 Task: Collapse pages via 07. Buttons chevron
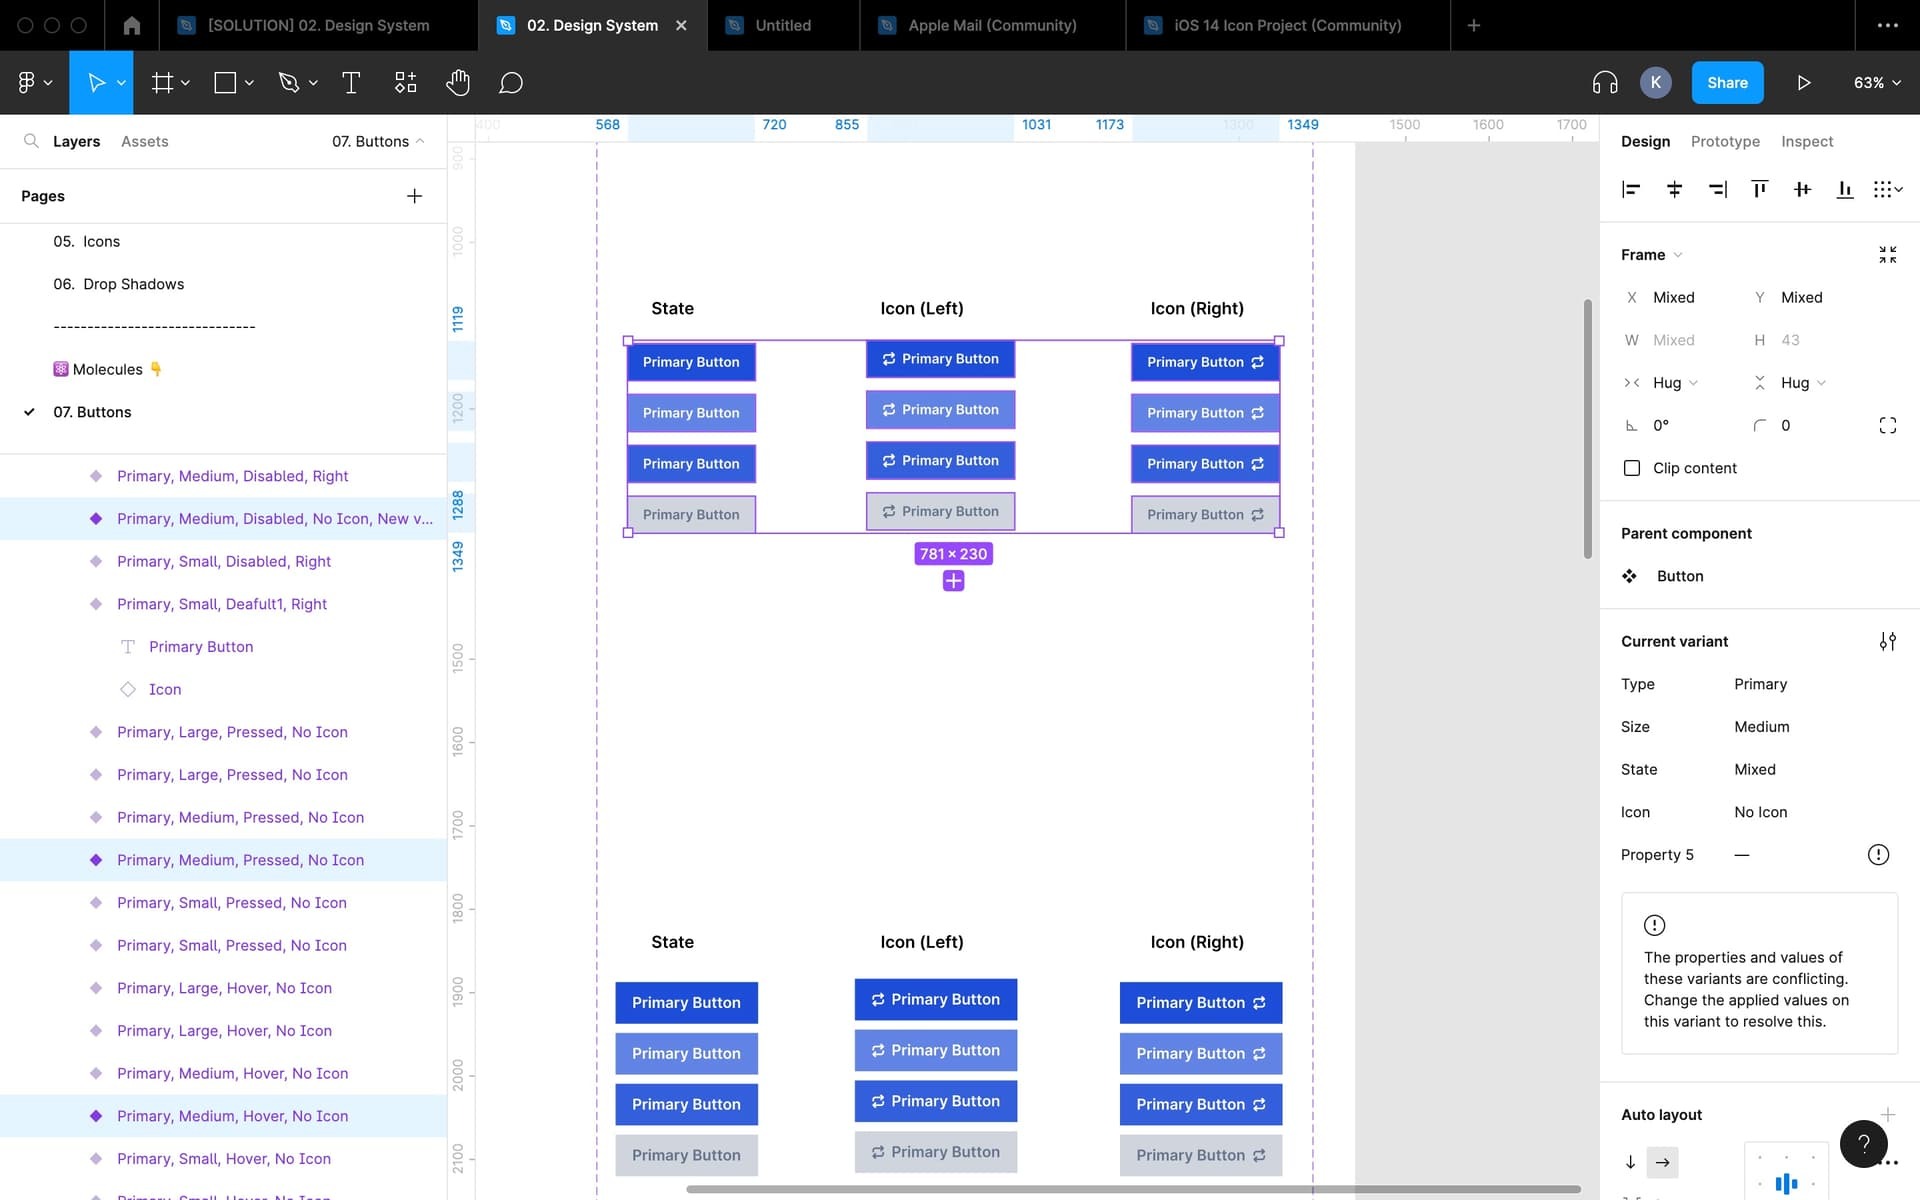point(420,141)
